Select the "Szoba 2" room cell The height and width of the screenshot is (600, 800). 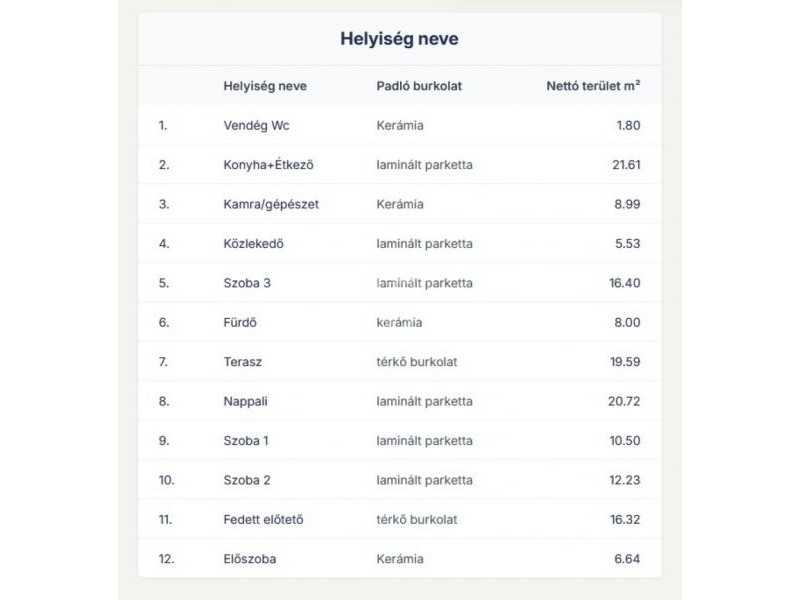click(247, 480)
